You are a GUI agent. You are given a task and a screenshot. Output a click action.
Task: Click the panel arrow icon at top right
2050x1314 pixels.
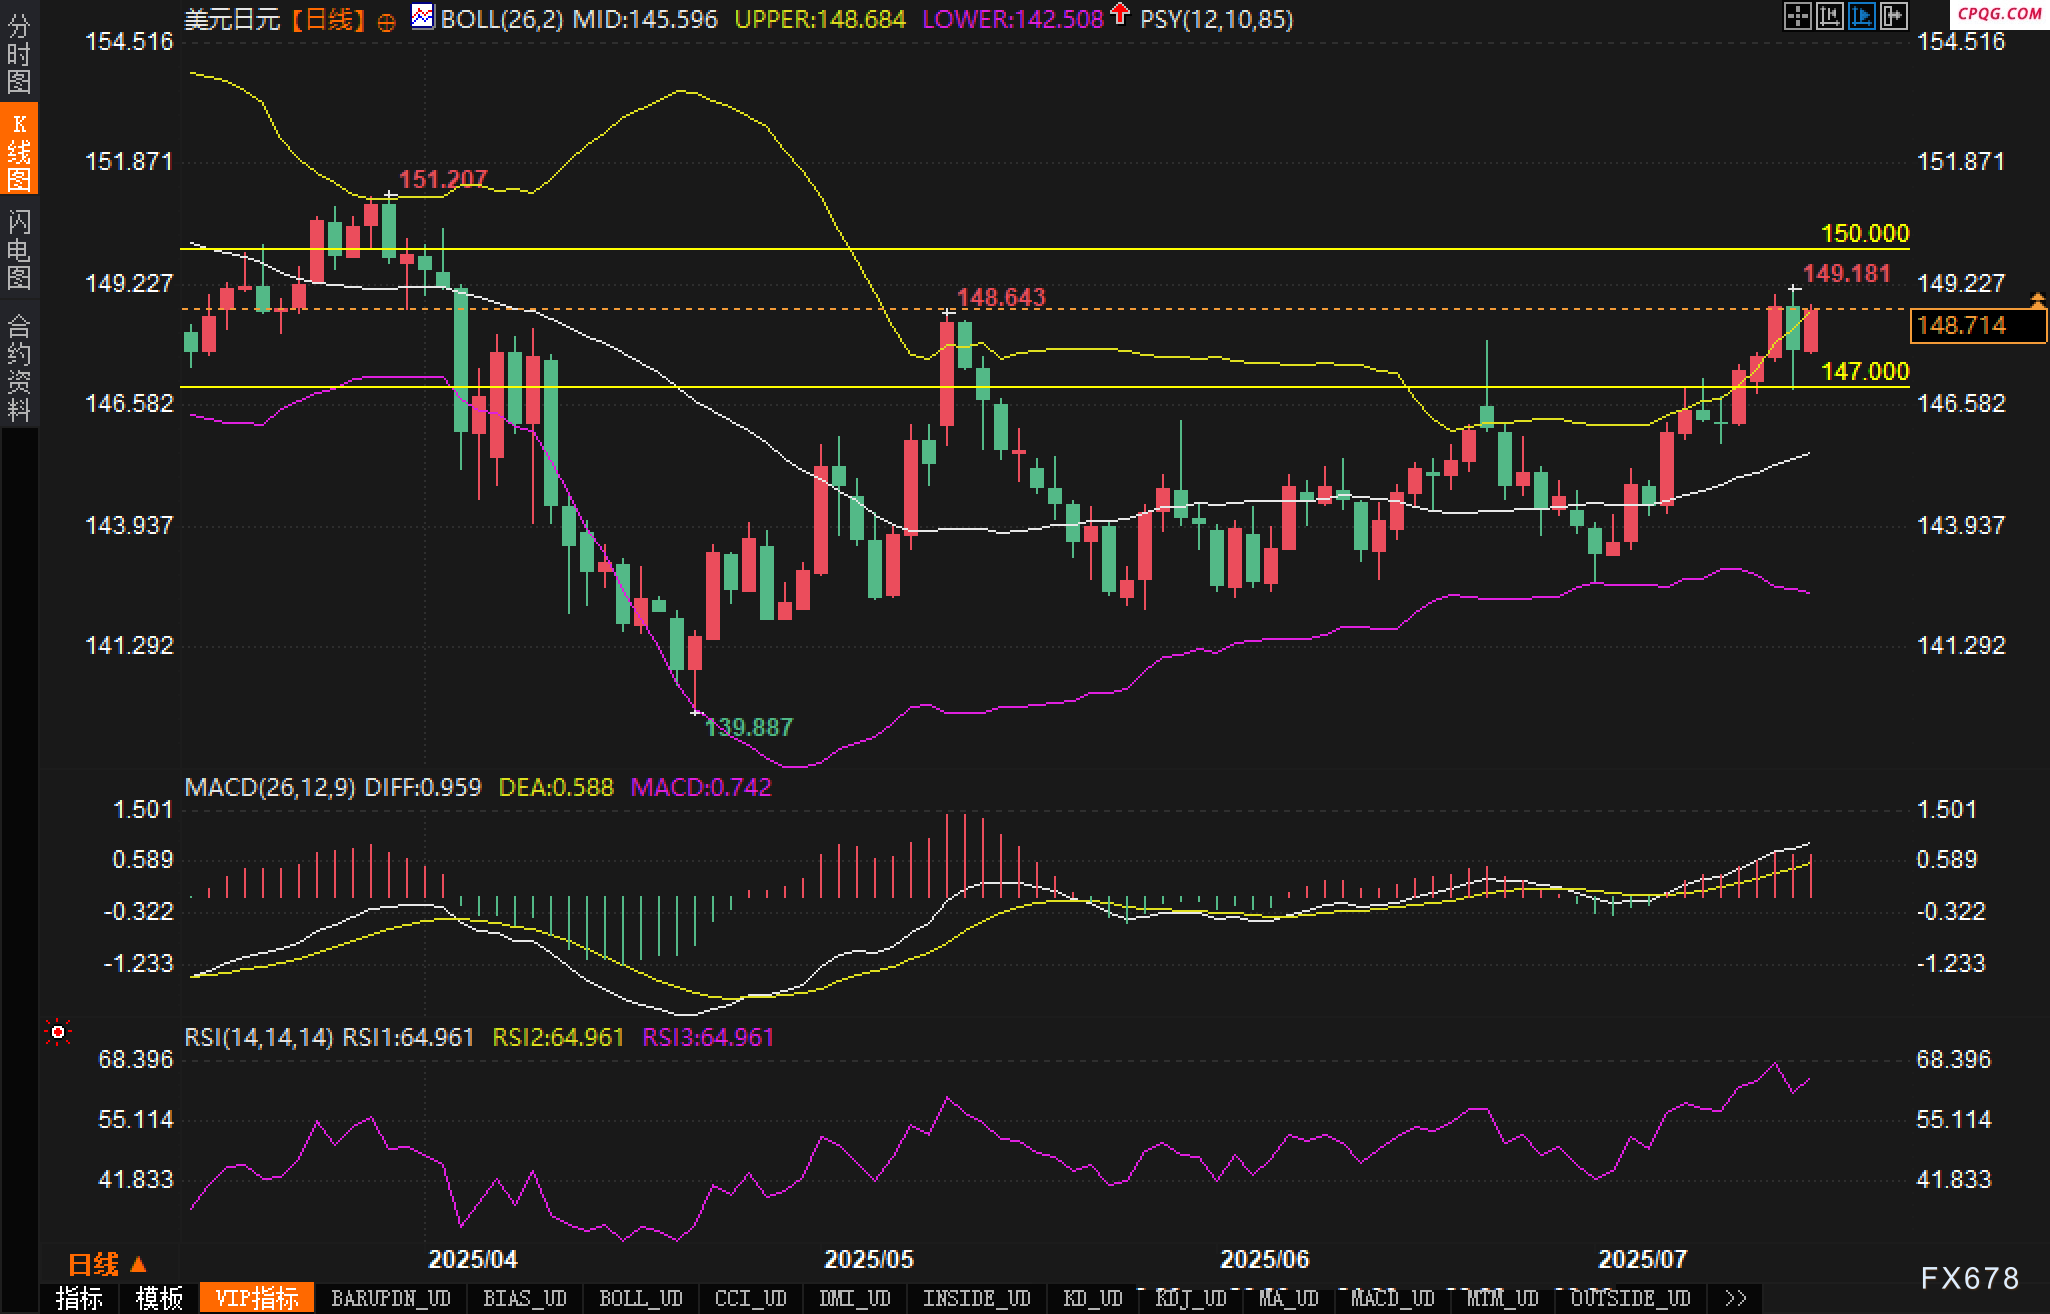coord(1893,16)
